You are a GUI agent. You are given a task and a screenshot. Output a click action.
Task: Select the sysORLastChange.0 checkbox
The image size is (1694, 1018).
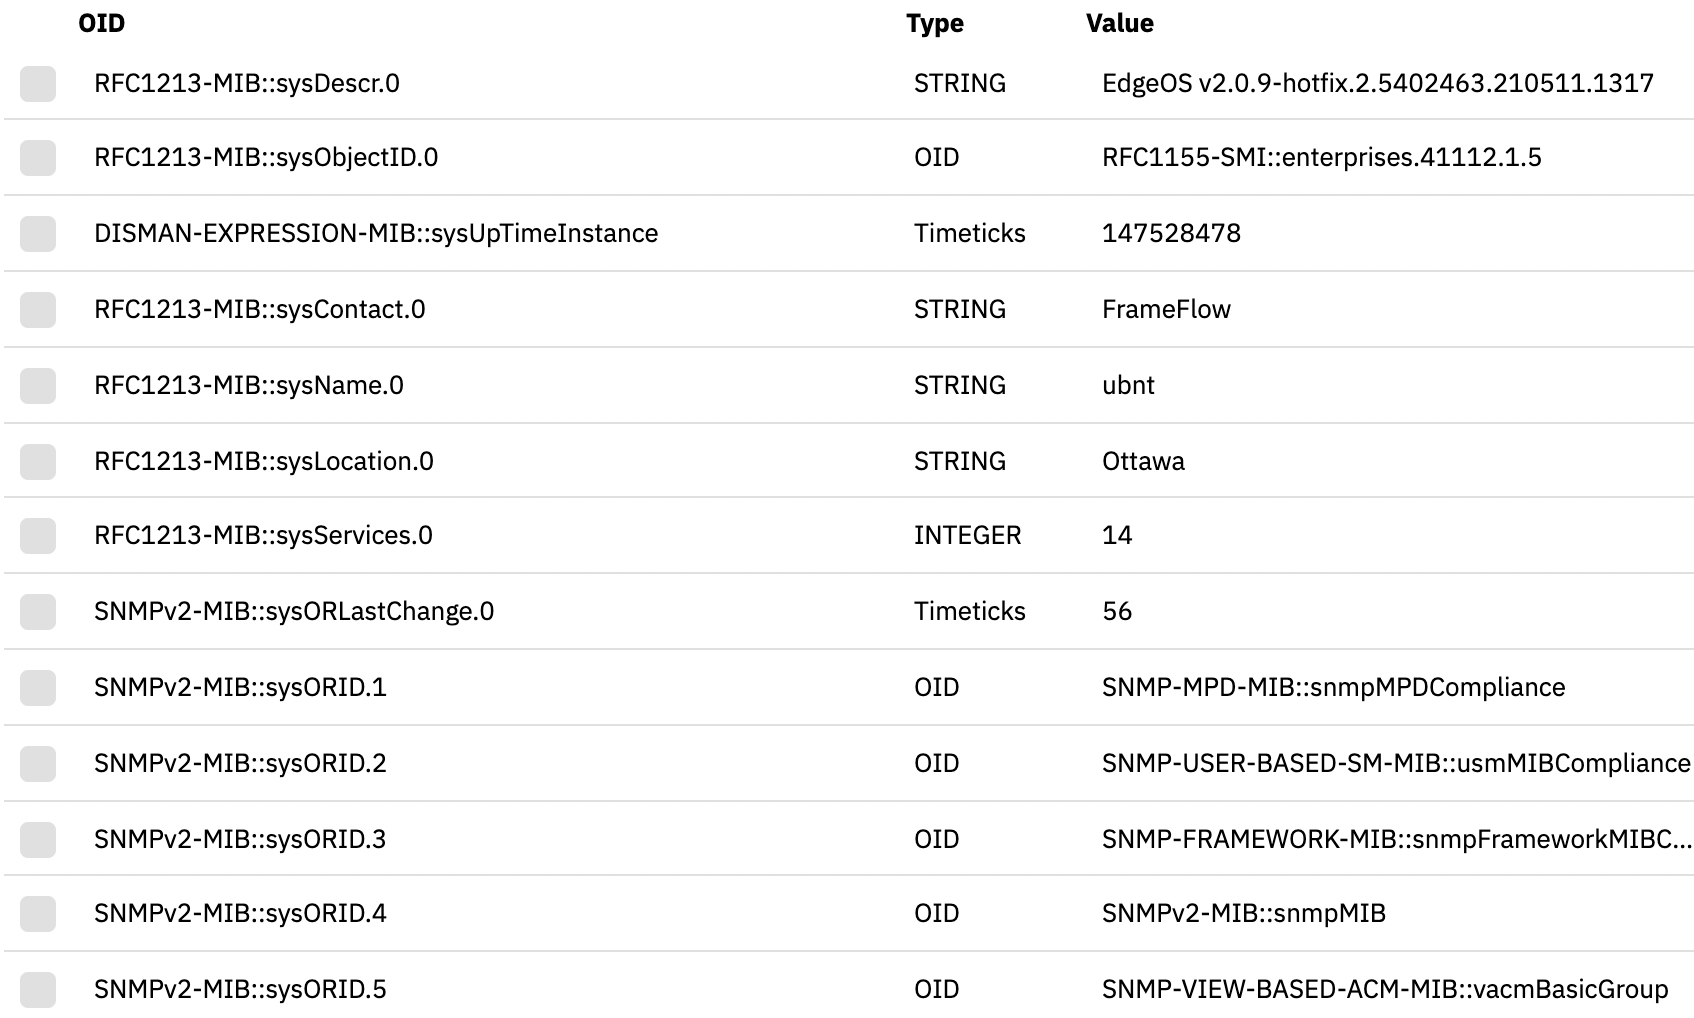point(38,612)
